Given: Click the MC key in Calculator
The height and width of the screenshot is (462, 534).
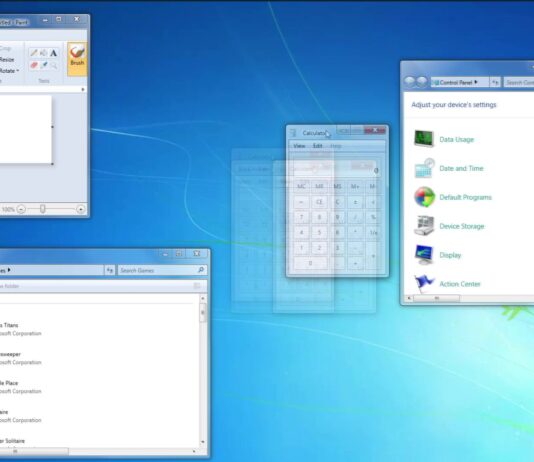Looking at the screenshot, I should (301, 187).
